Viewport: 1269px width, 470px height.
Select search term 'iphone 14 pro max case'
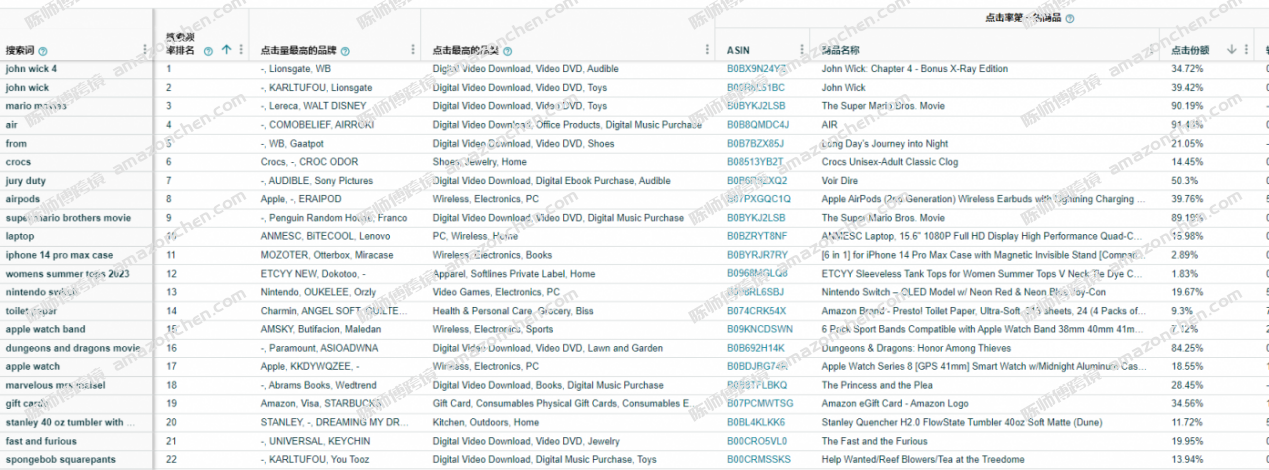tap(59, 255)
